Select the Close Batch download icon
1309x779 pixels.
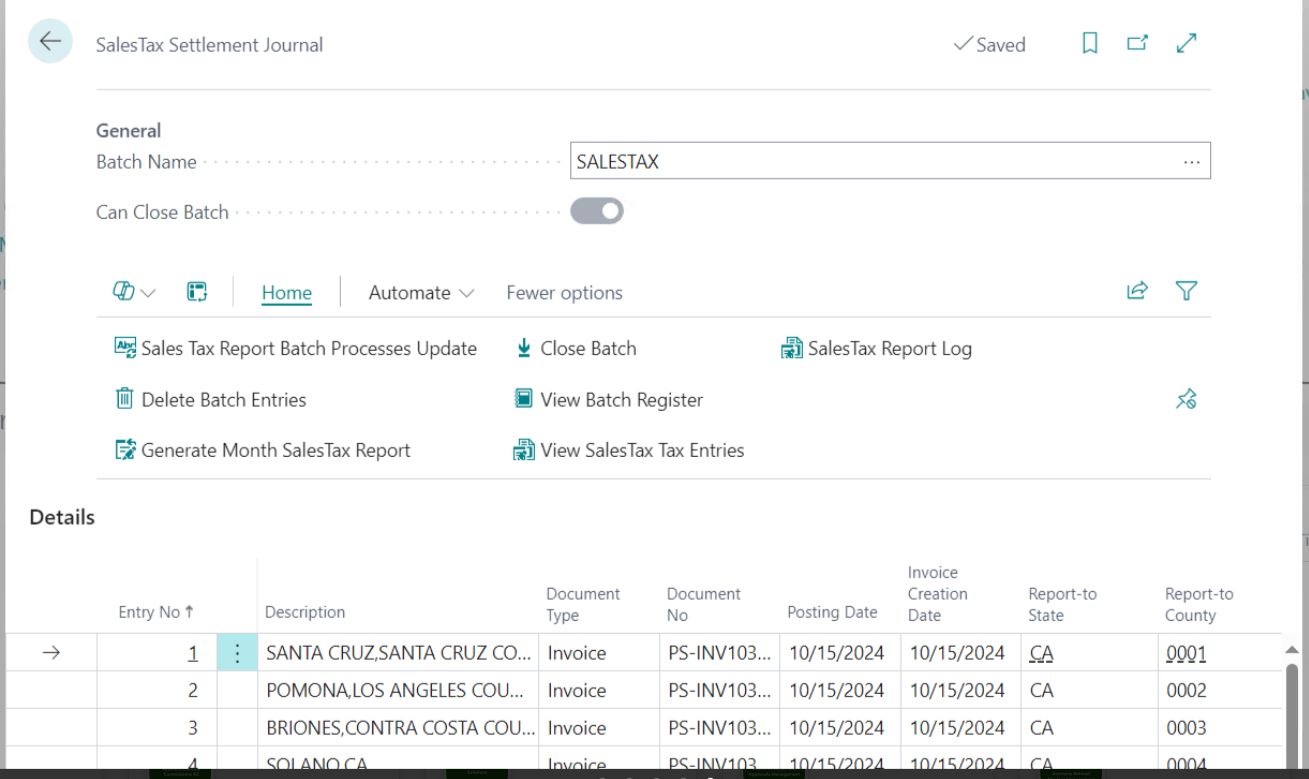pos(523,348)
